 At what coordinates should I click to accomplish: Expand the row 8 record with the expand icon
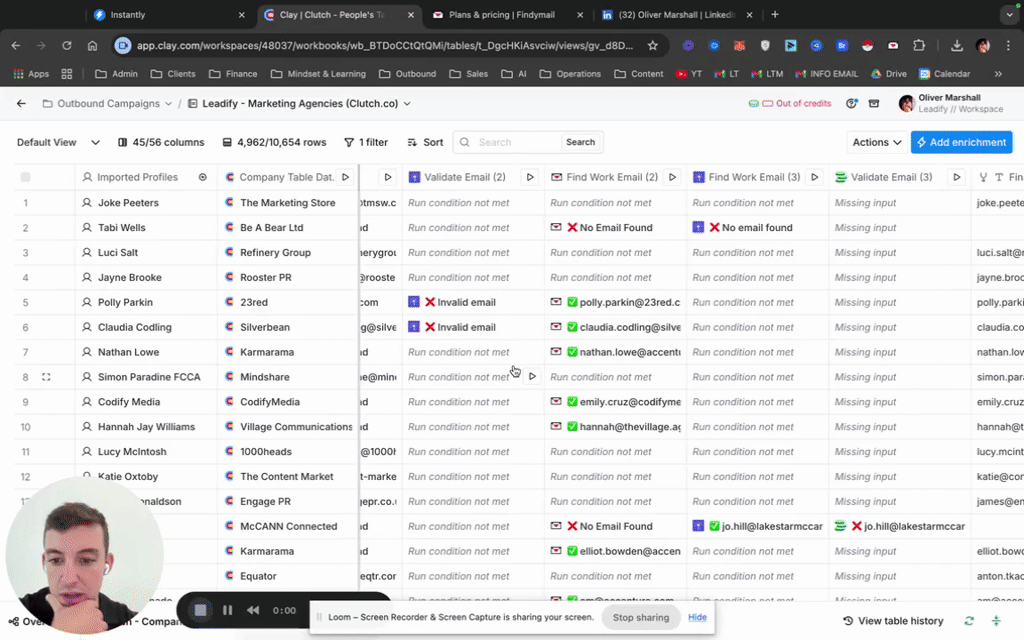[x=46, y=377]
